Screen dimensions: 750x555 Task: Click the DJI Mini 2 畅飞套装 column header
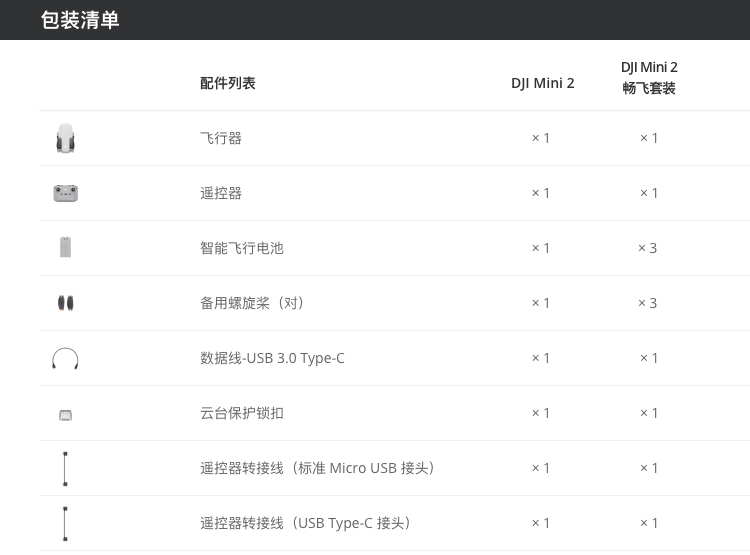tap(649, 78)
